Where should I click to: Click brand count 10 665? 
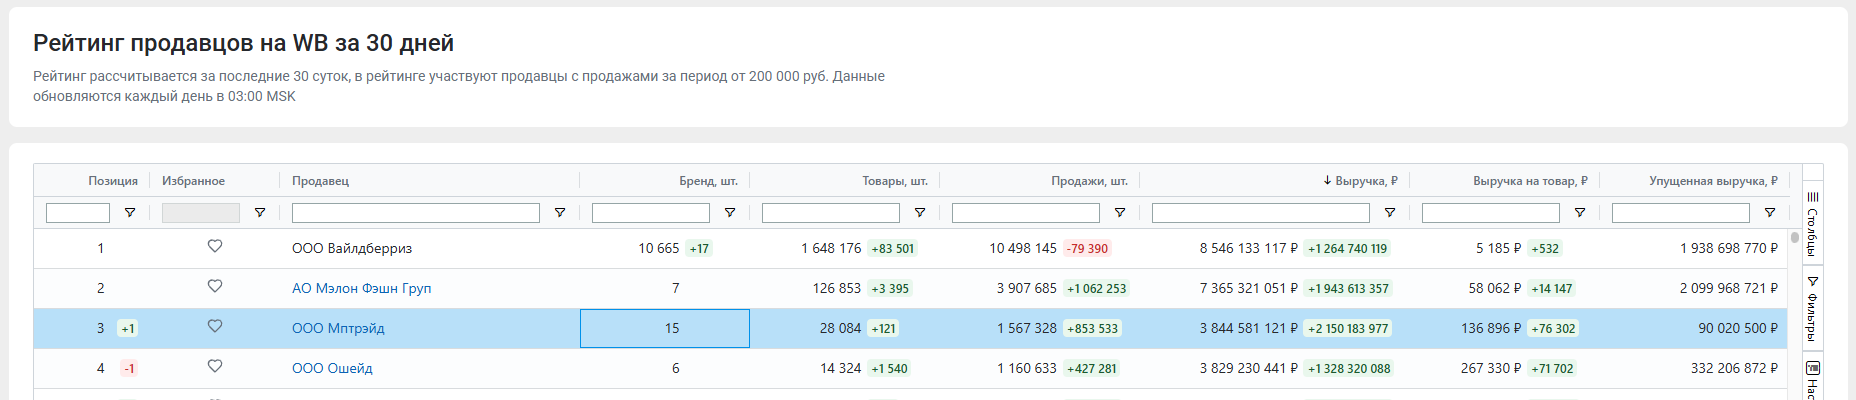659,248
